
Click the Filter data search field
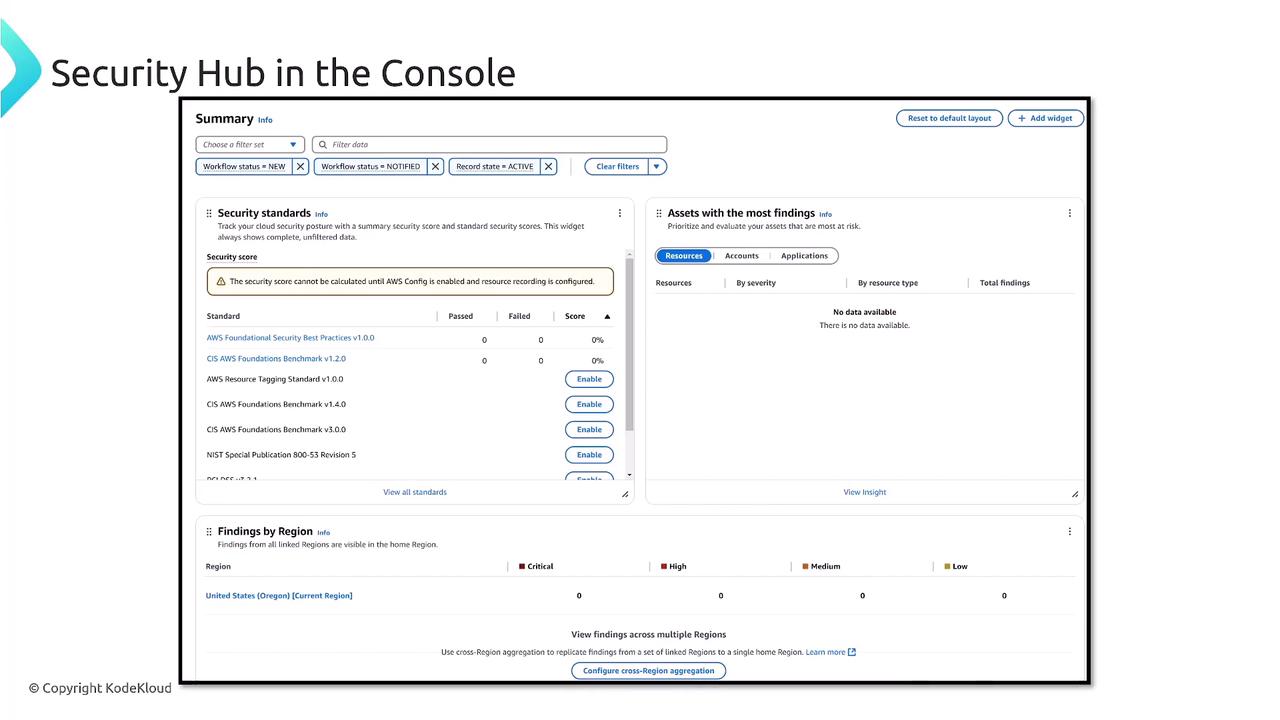coord(489,145)
